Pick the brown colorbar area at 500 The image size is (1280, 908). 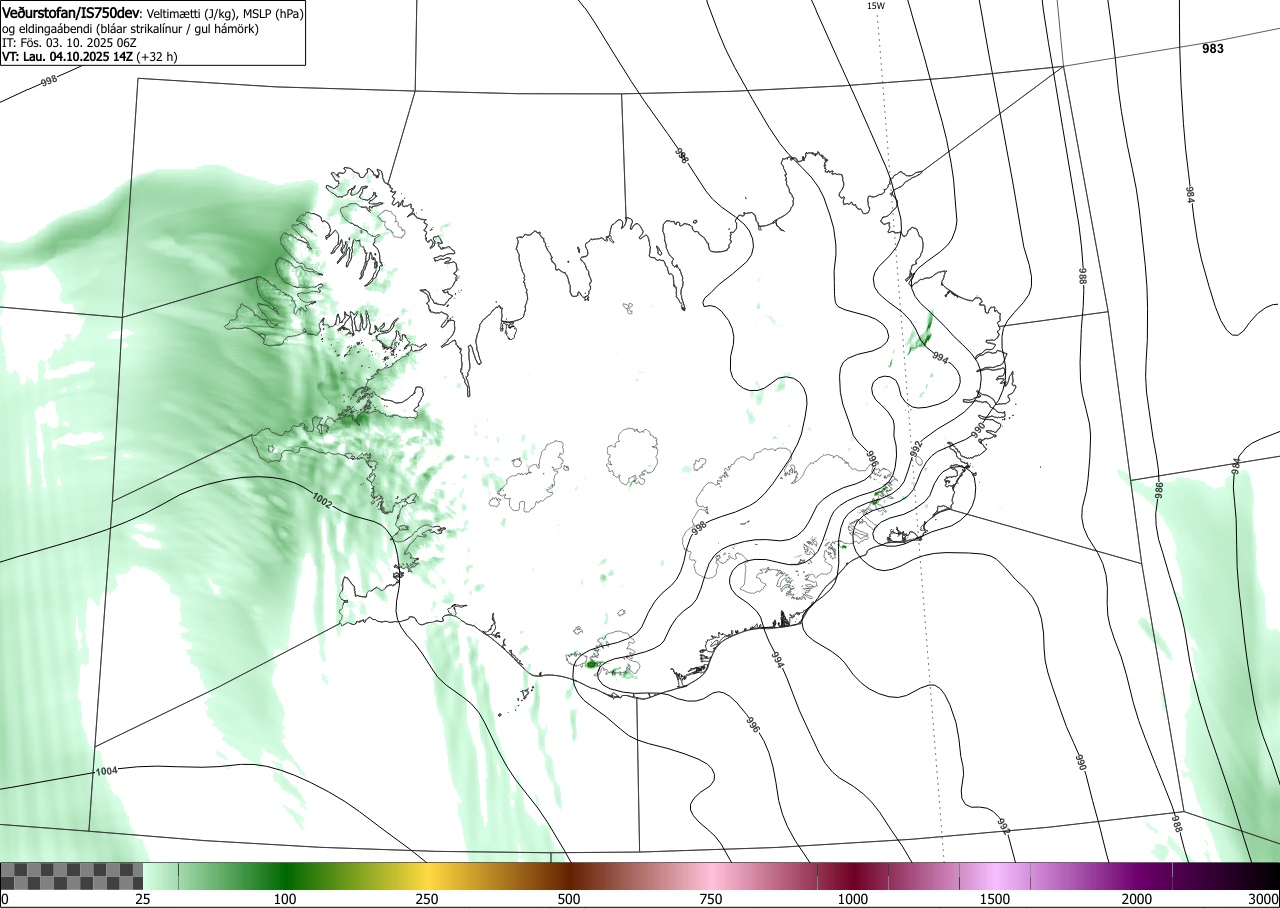coord(569,876)
